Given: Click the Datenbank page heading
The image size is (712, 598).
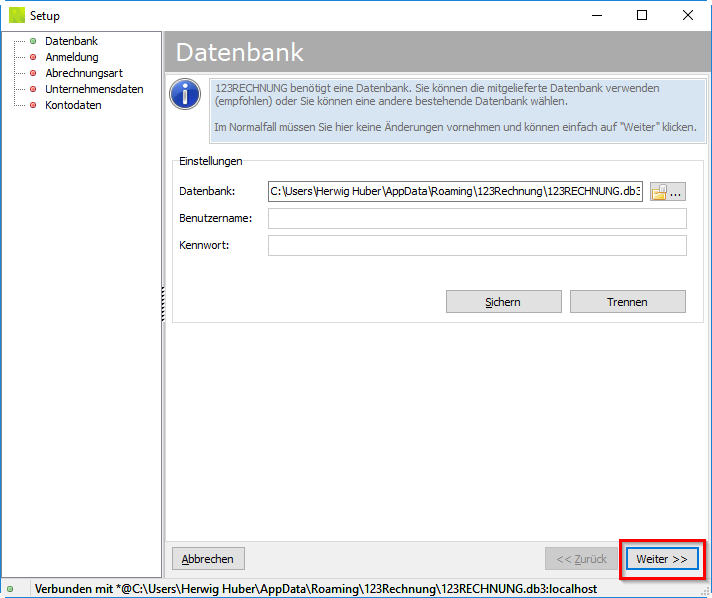Looking at the screenshot, I should [239, 52].
